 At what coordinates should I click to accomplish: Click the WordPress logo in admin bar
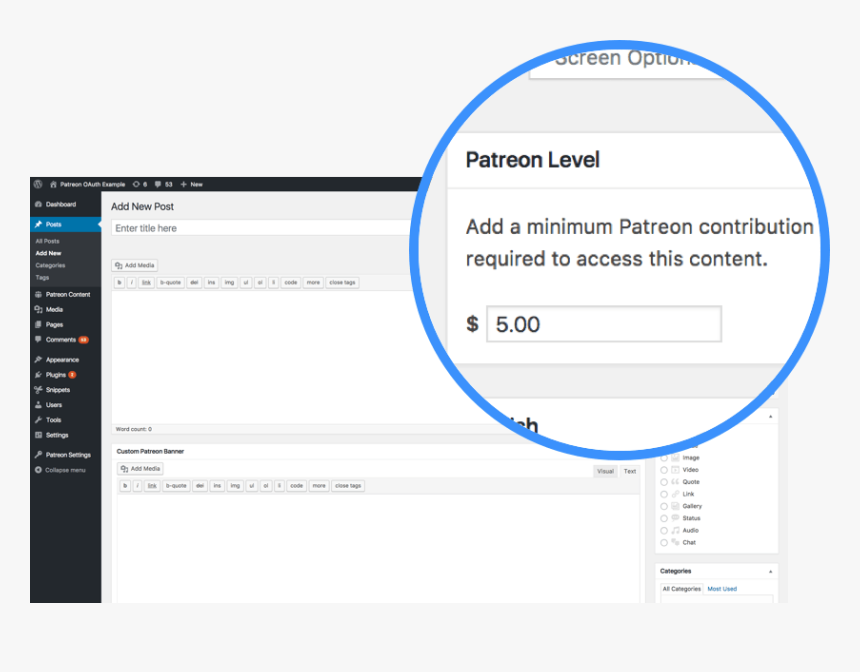(37, 184)
